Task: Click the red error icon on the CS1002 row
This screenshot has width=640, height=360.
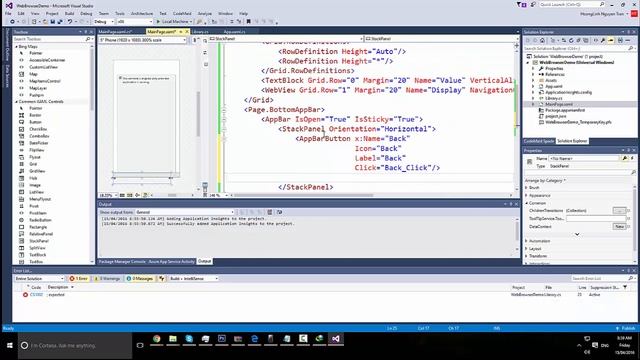Action: 25,295
